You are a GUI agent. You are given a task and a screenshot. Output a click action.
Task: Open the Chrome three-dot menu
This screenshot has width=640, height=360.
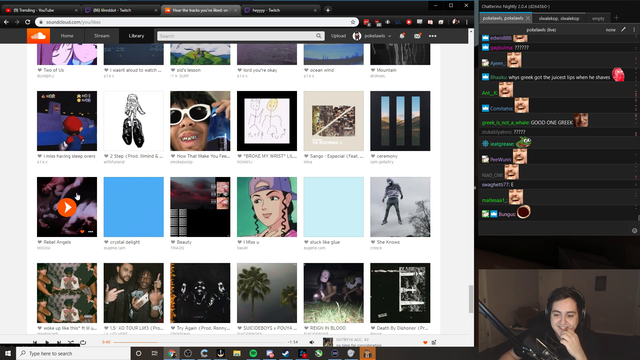tap(467, 22)
